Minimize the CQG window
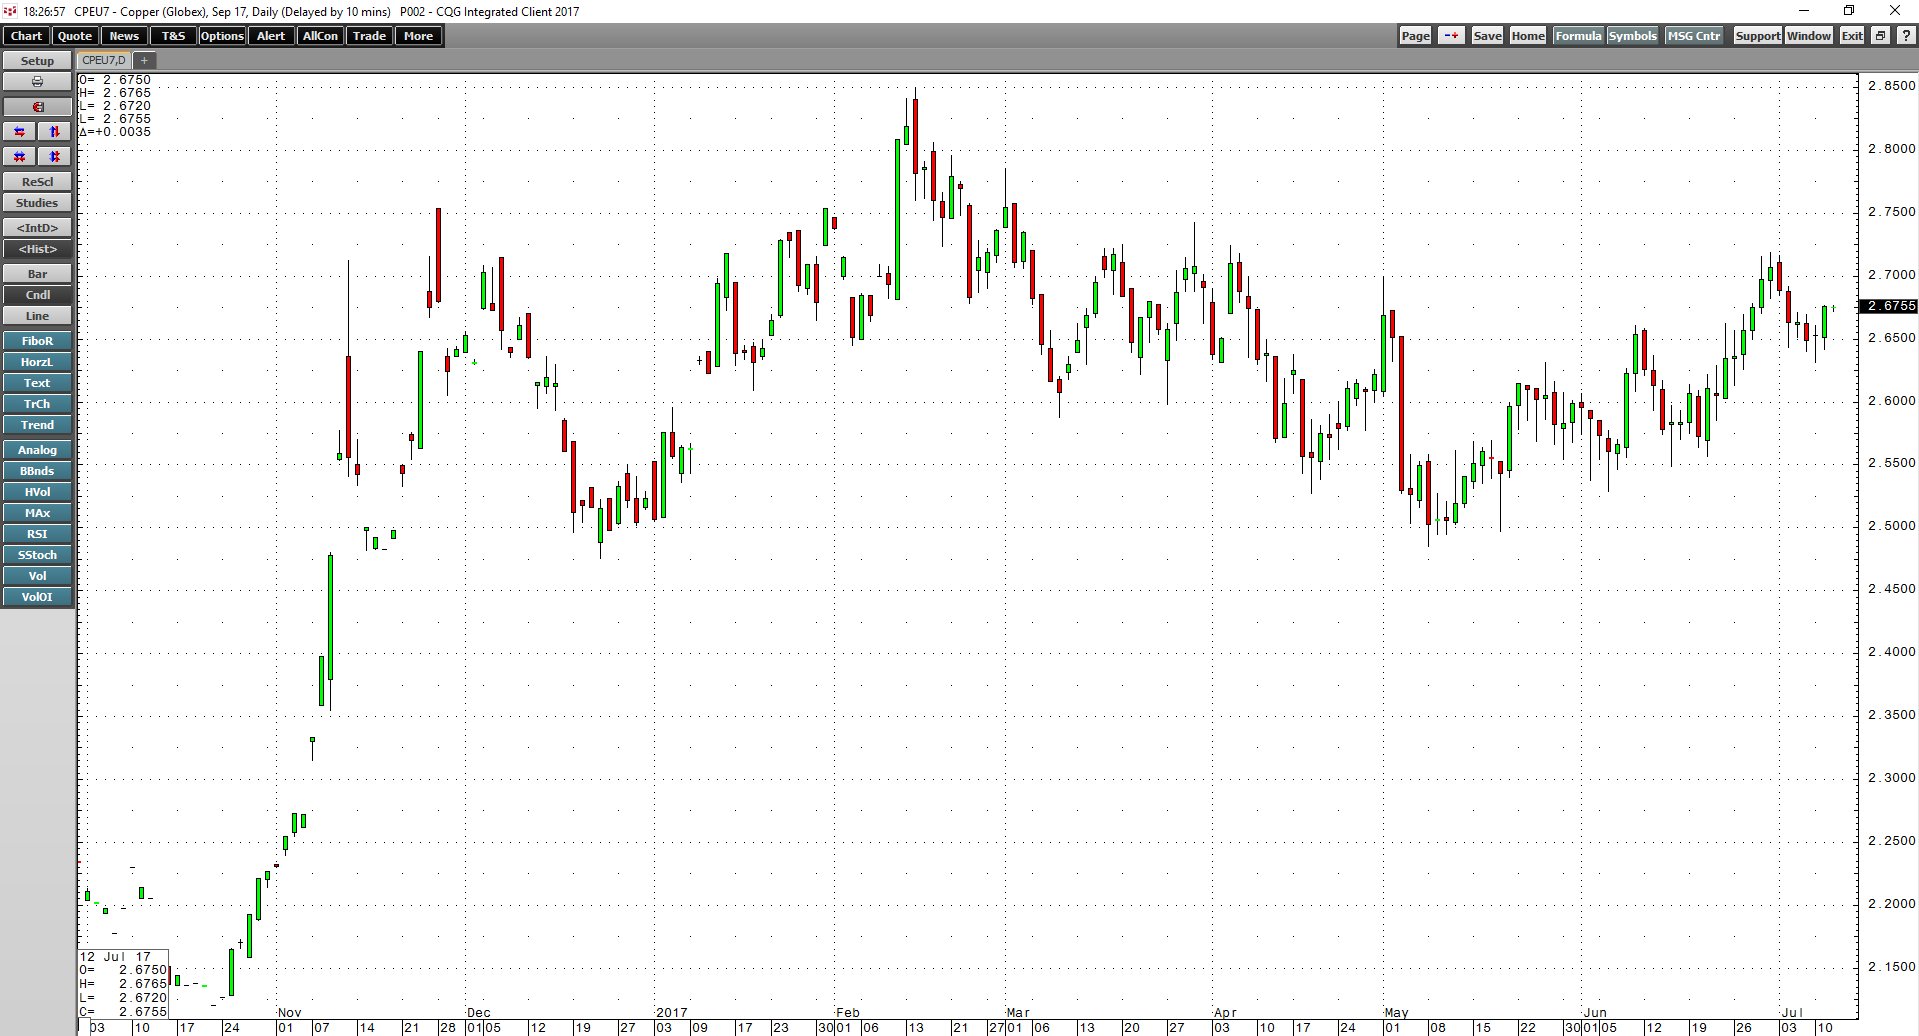This screenshot has width=1919, height=1036. pos(1804,11)
